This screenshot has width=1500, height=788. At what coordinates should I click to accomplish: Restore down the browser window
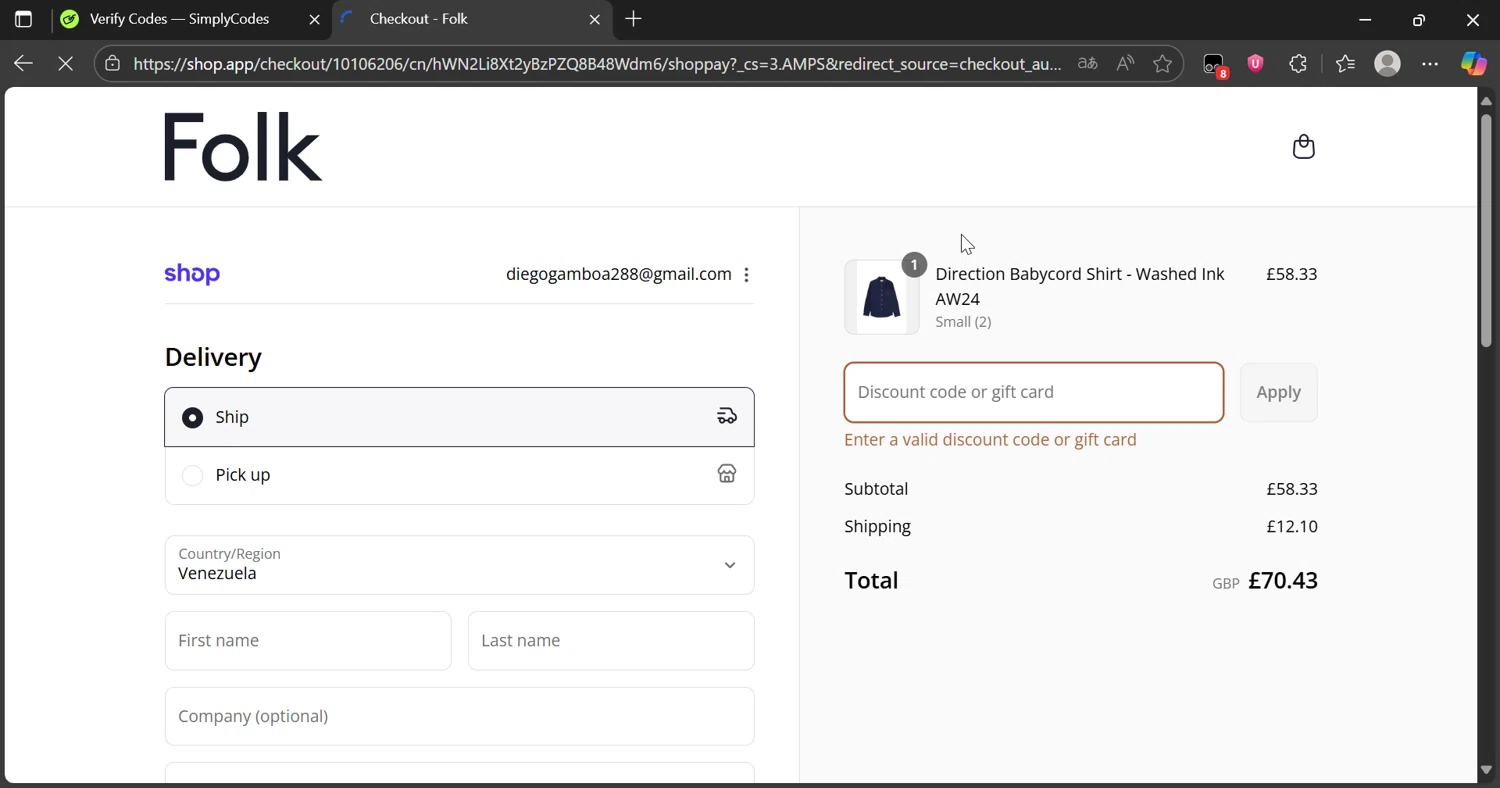point(1418,19)
